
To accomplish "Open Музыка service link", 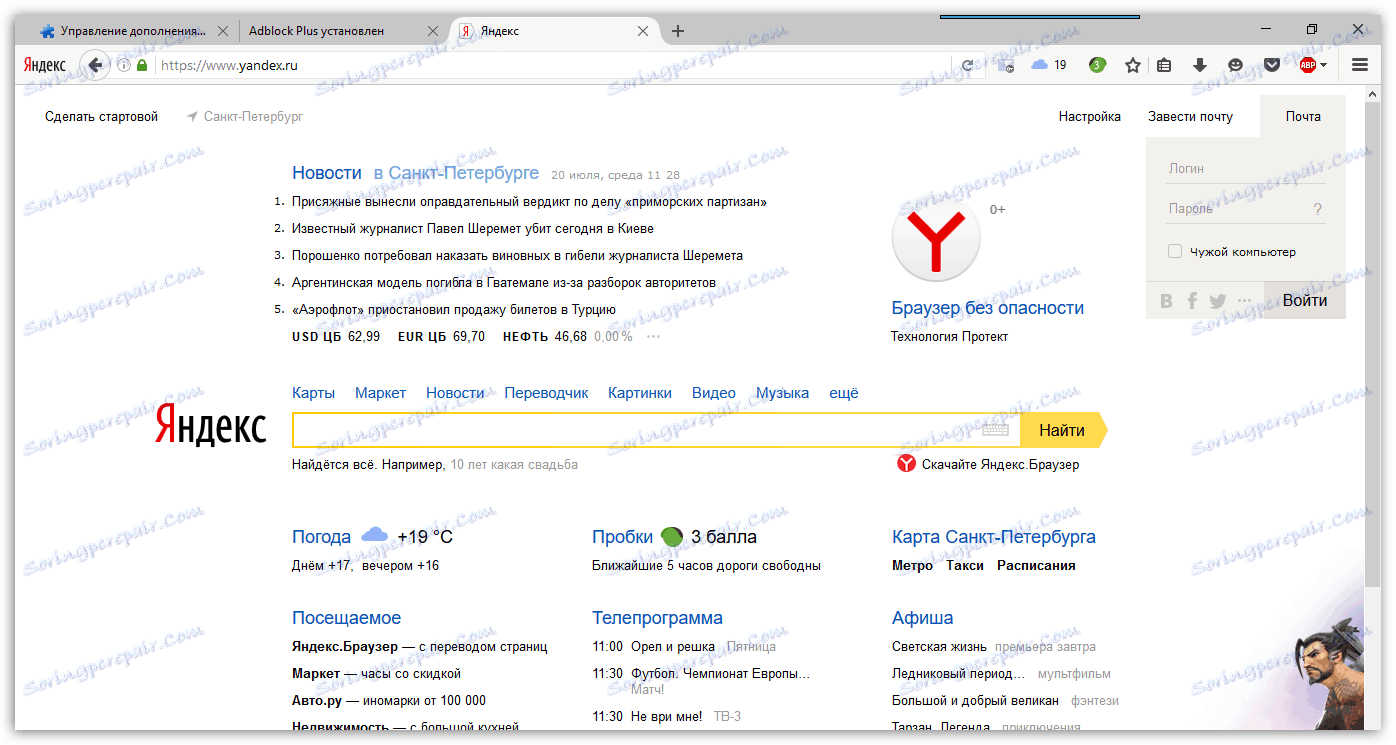I will pos(782,393).
